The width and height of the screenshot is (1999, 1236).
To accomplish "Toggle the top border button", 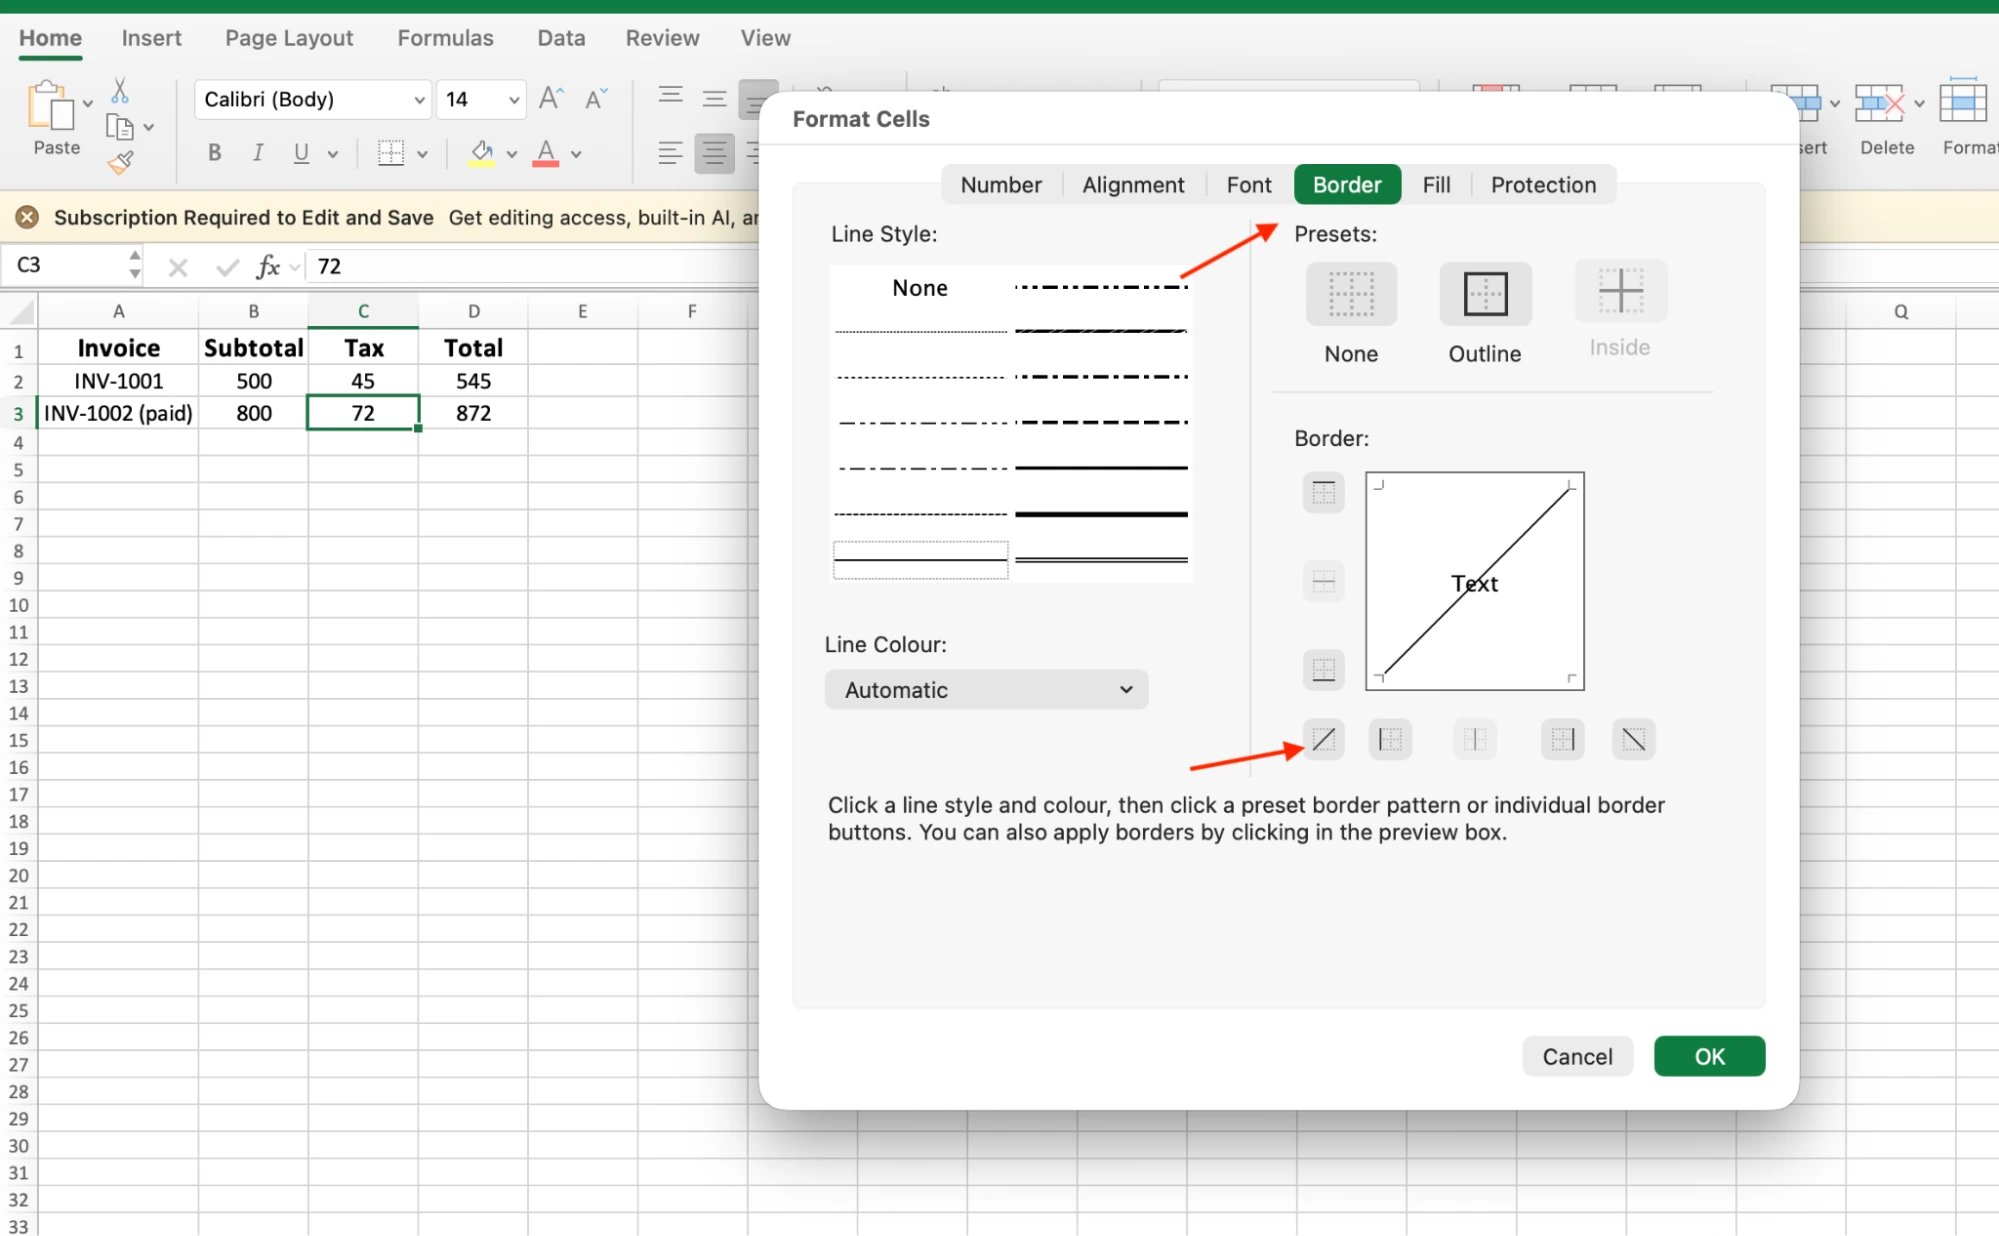I will pos(1323,493).
